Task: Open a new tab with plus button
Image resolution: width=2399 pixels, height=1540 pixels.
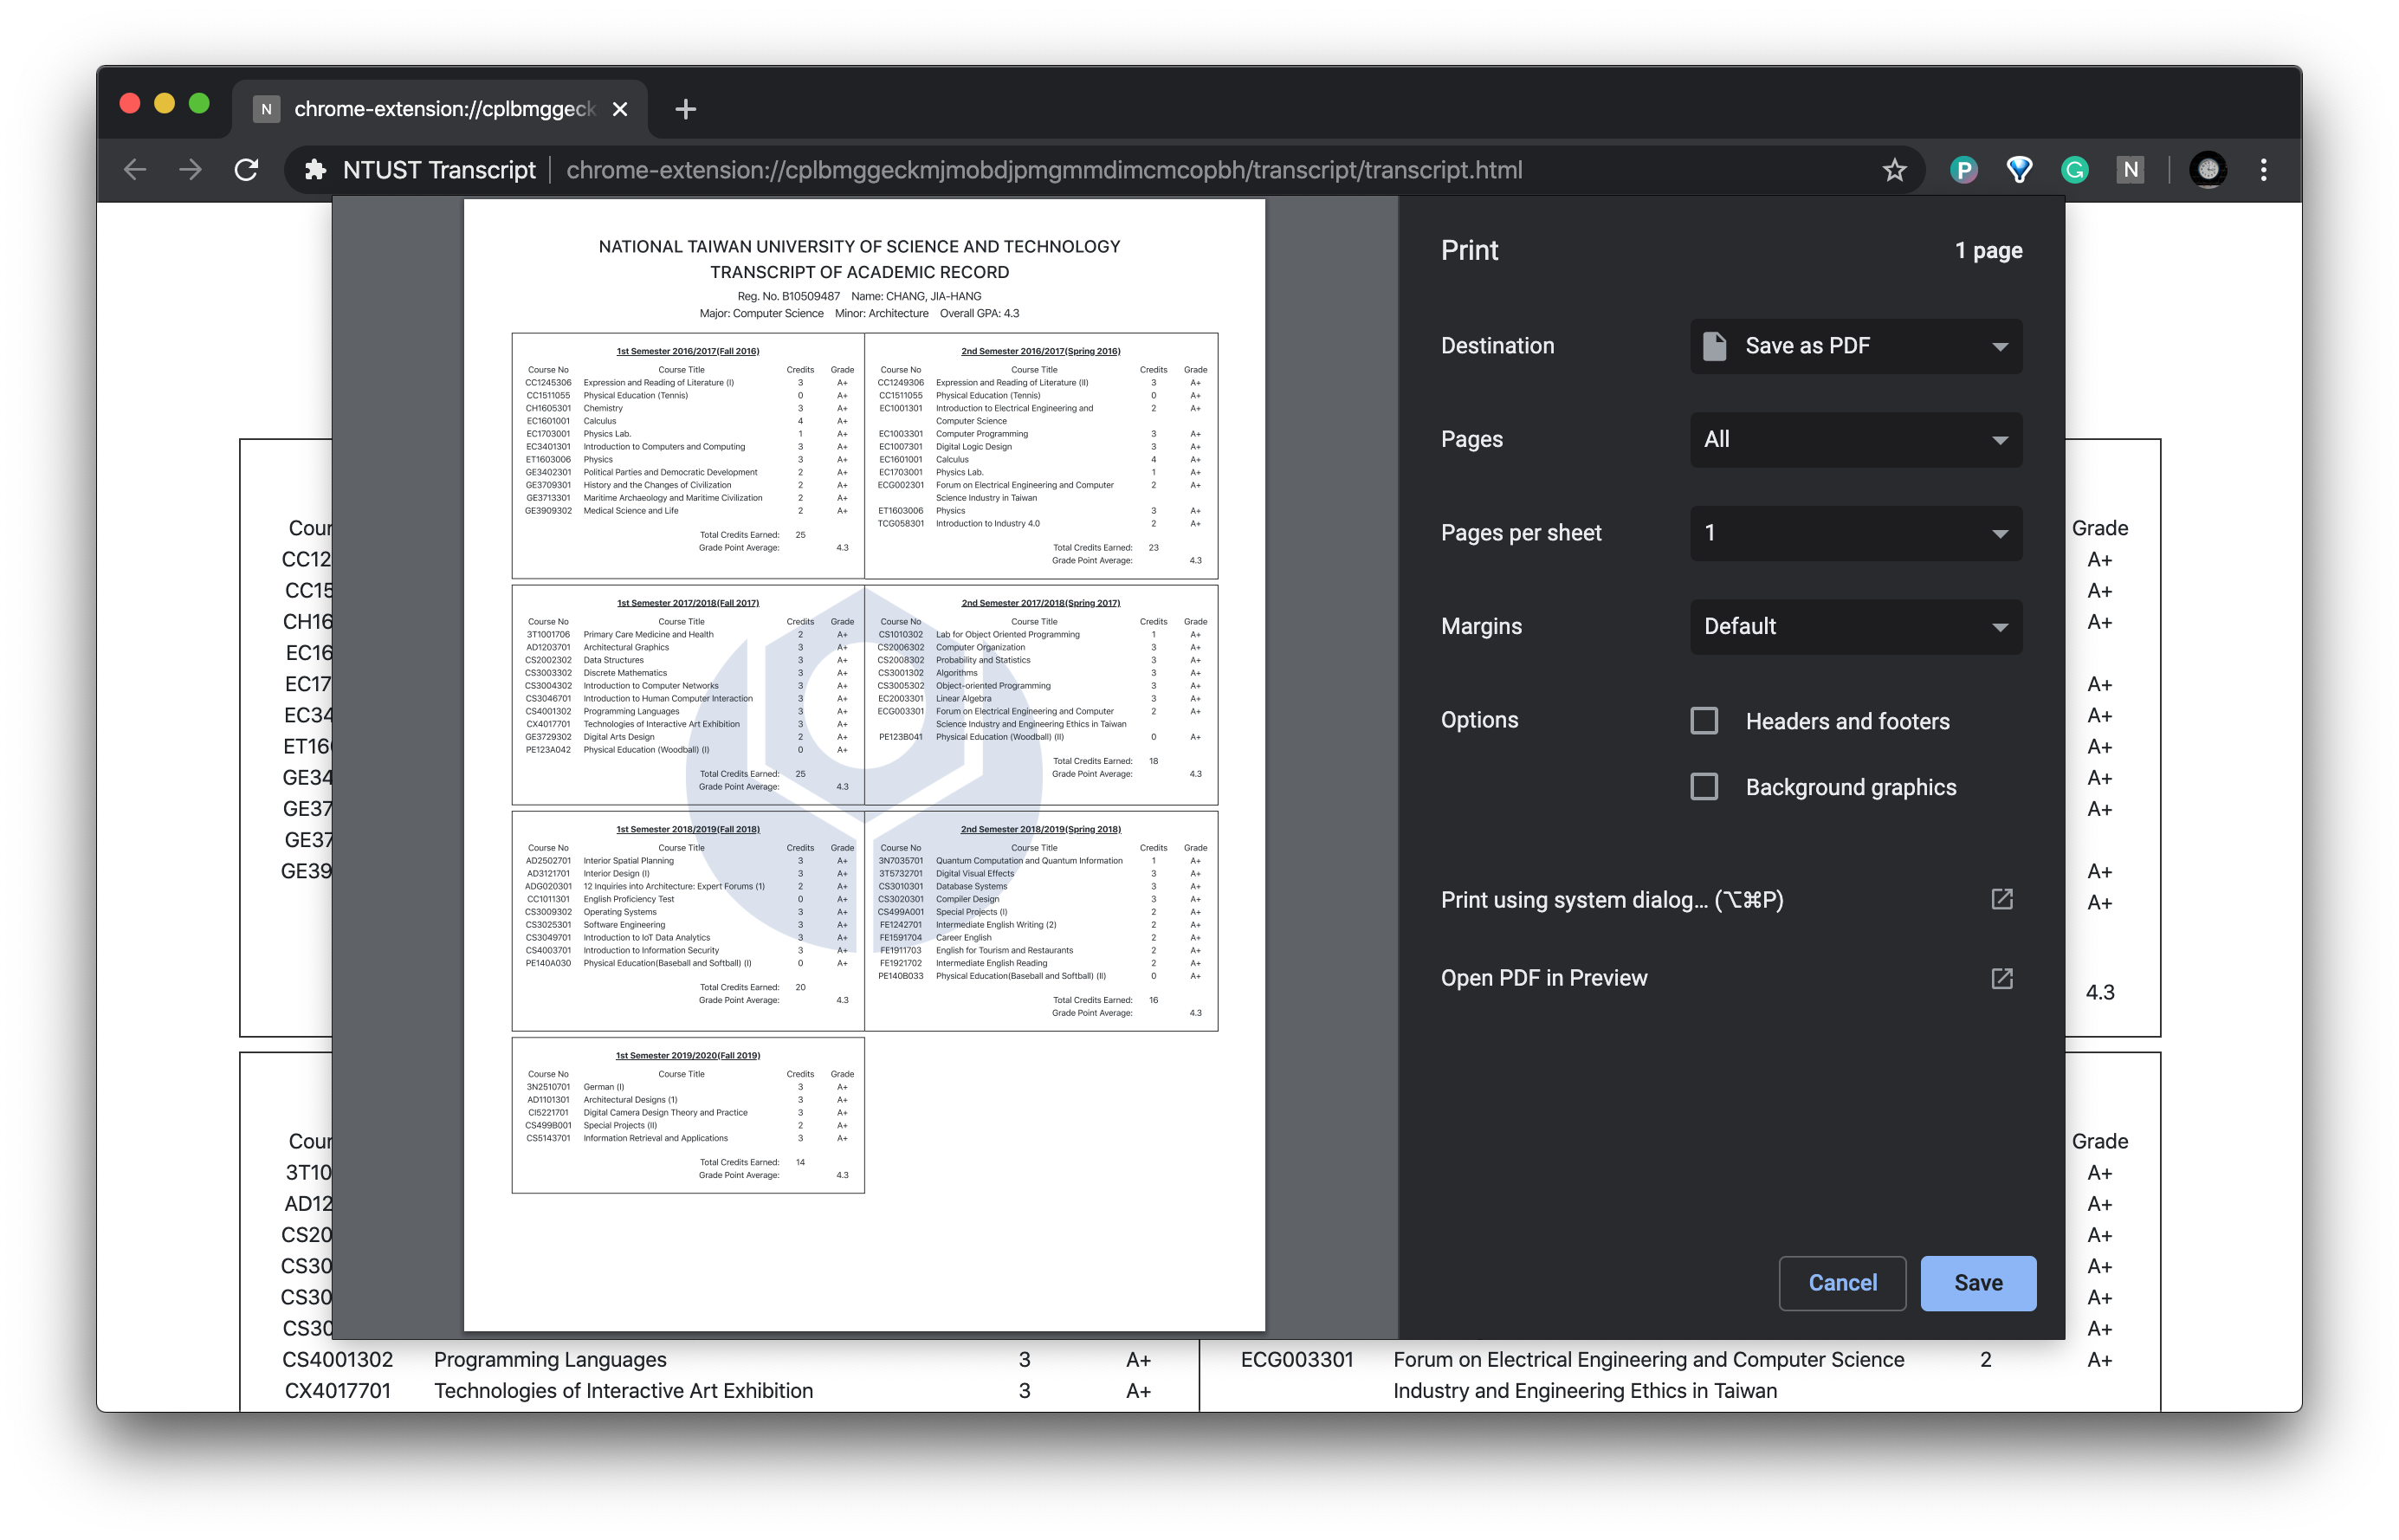Action: [685, 109]
